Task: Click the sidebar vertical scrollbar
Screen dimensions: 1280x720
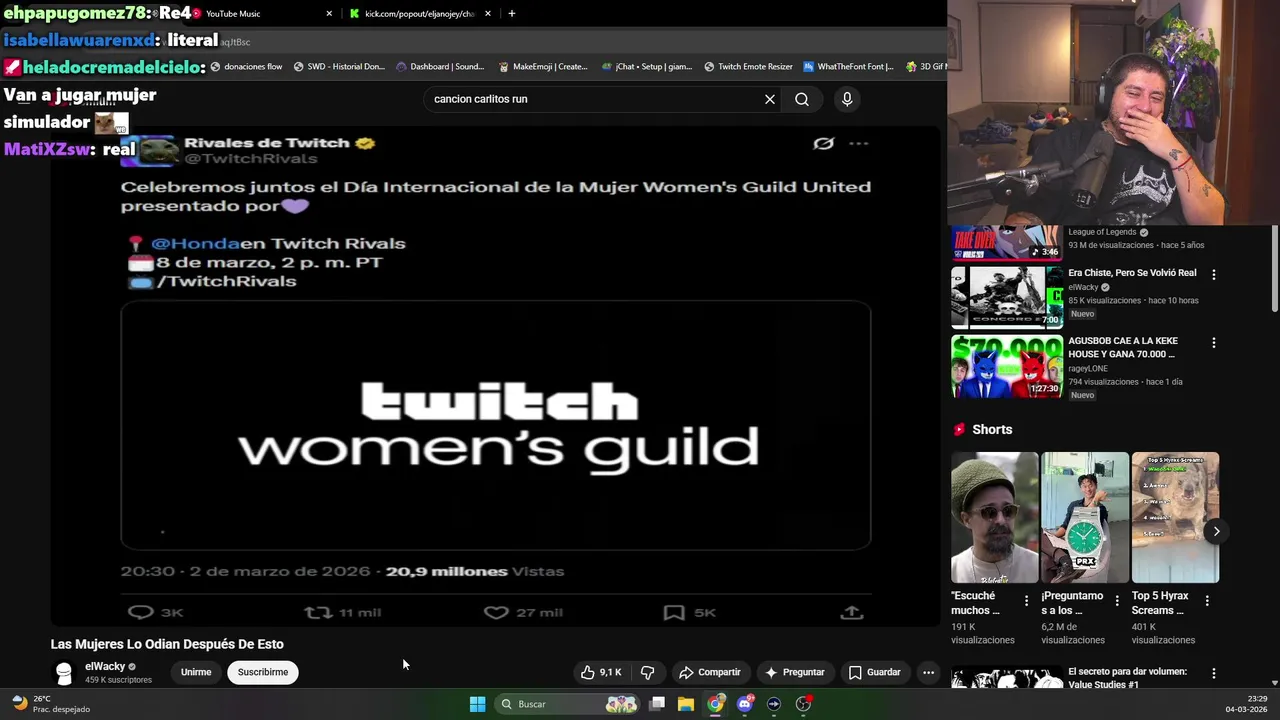Action: tap(1275, 268)
